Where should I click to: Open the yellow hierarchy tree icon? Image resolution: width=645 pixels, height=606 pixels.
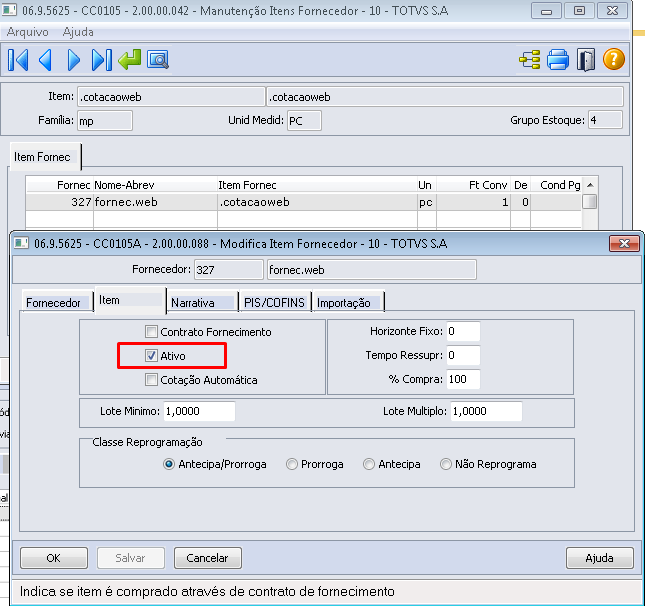pos(529,60)
